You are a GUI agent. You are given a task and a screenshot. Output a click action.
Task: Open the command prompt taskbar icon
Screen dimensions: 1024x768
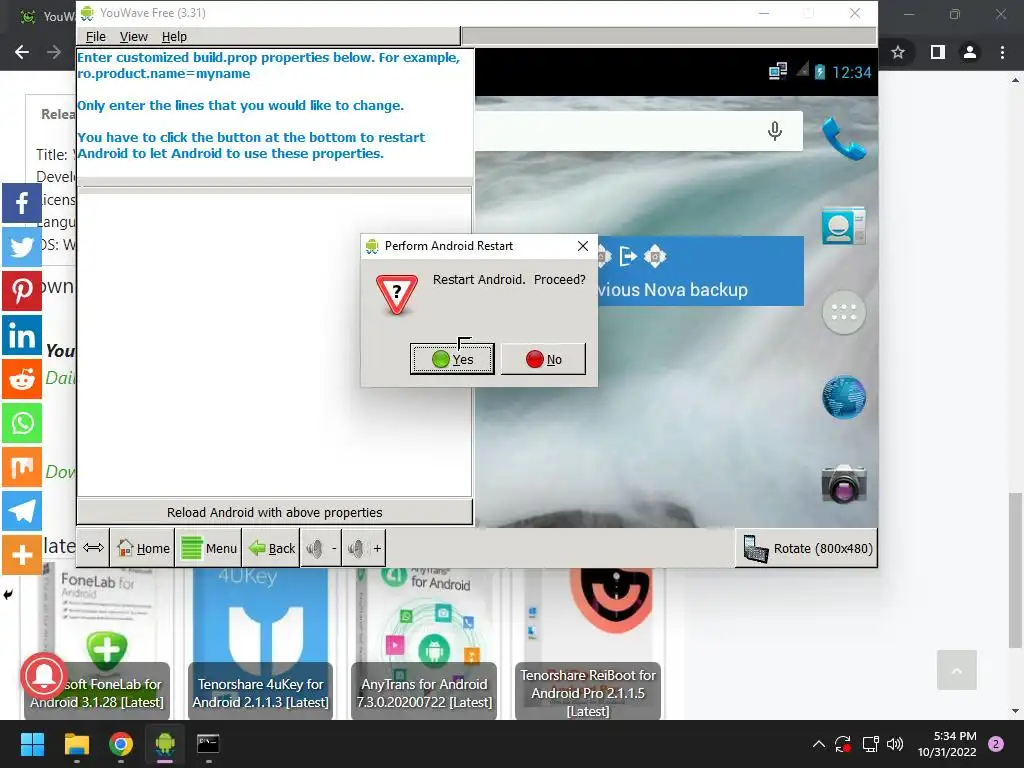click(x=208, y=744)
